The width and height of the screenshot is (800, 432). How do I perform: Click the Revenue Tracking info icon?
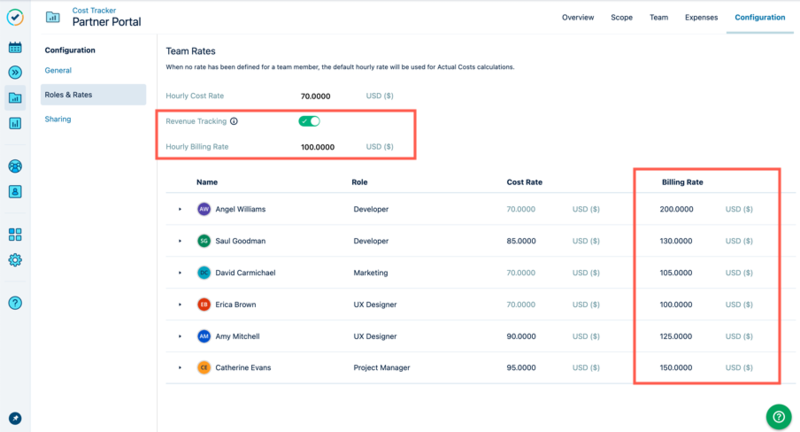tap(234, 121)
